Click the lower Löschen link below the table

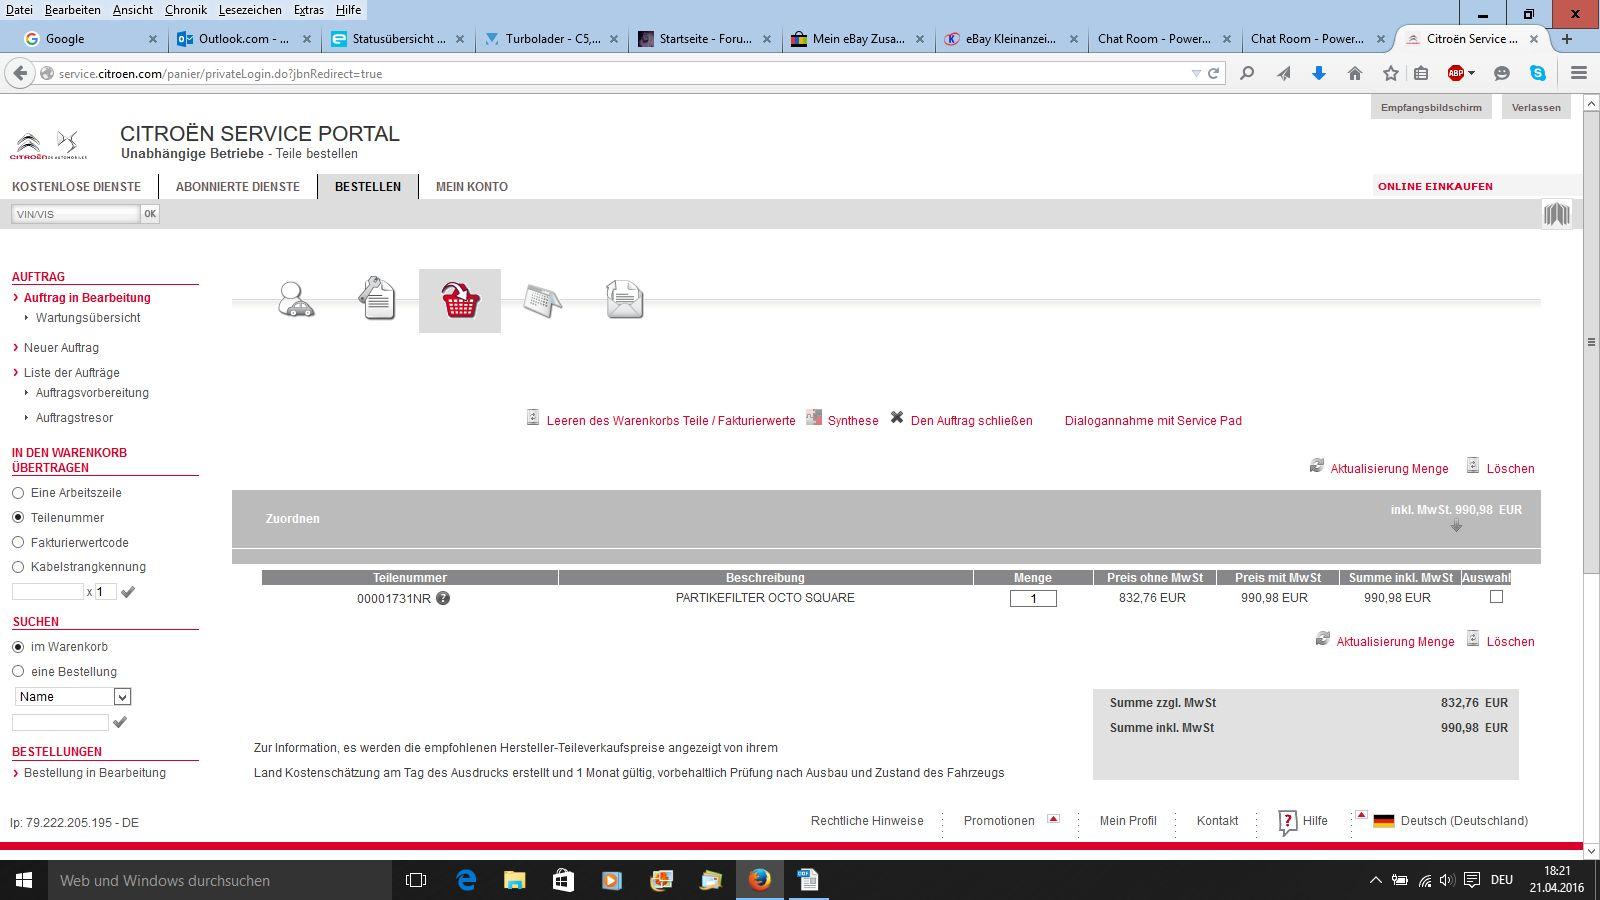point(1510,642)
